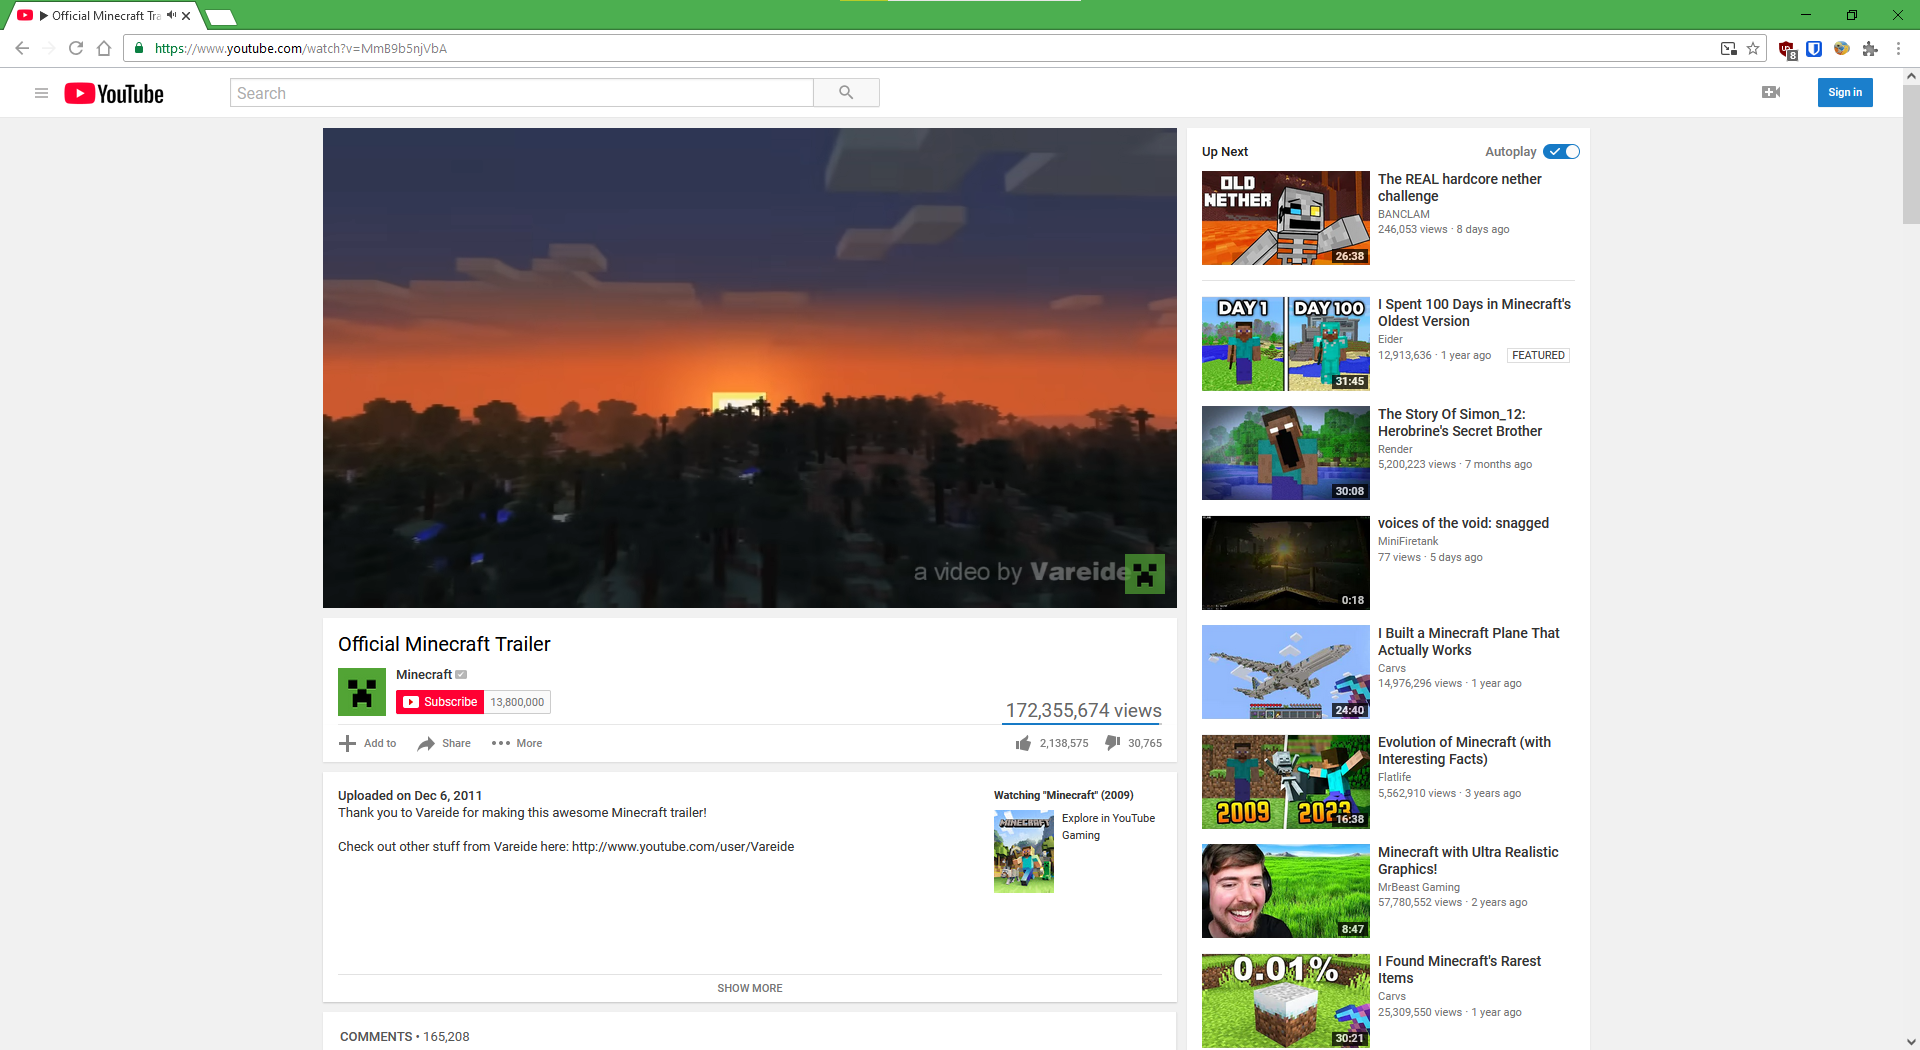This screenshot has width=1920, height=1050.
Task: Click the video player to pause
Action: [x=750, y=368]
